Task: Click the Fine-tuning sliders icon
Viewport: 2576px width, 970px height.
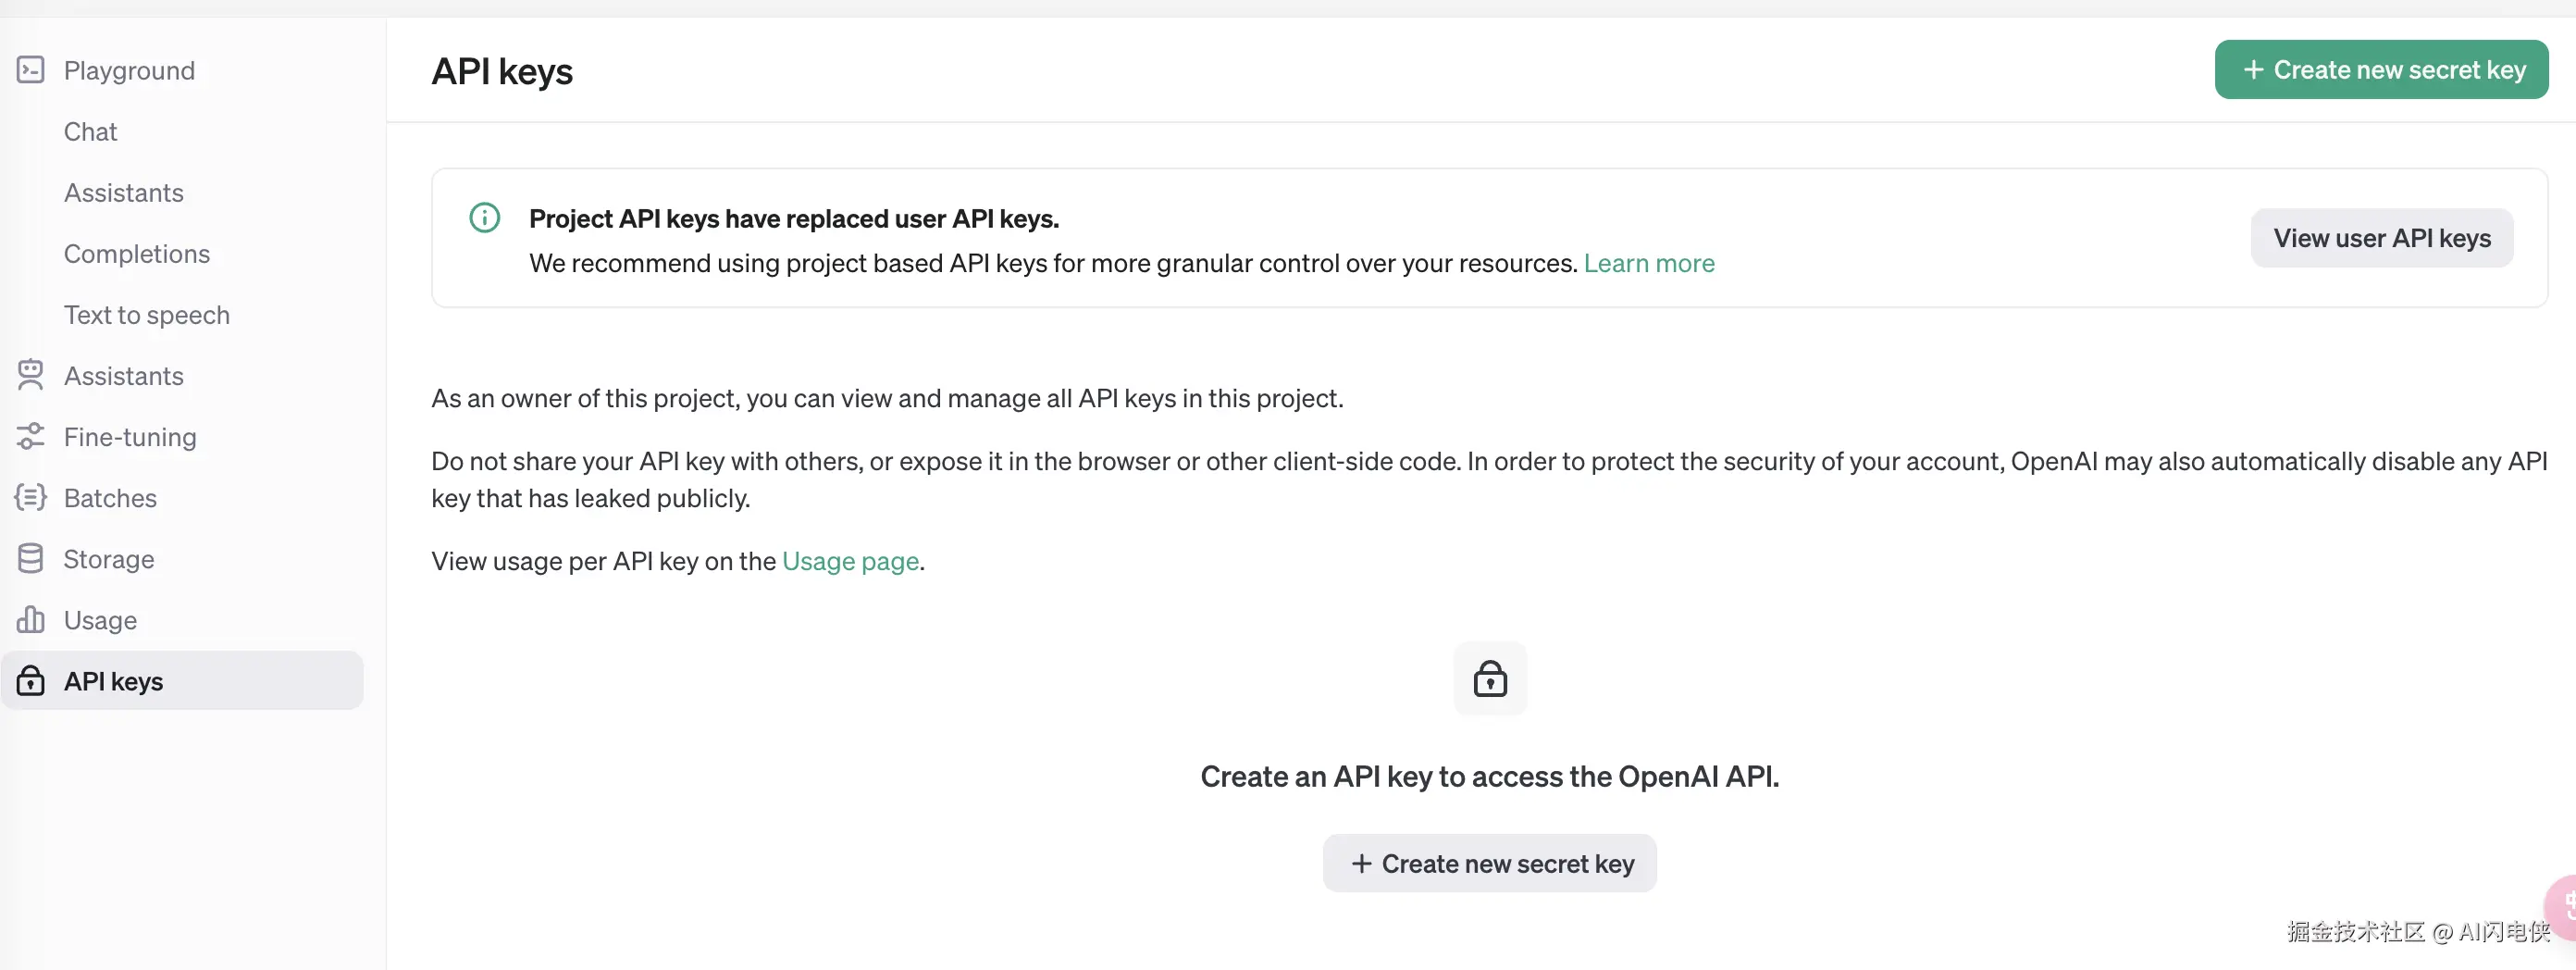Action: (x=31, y=436)
